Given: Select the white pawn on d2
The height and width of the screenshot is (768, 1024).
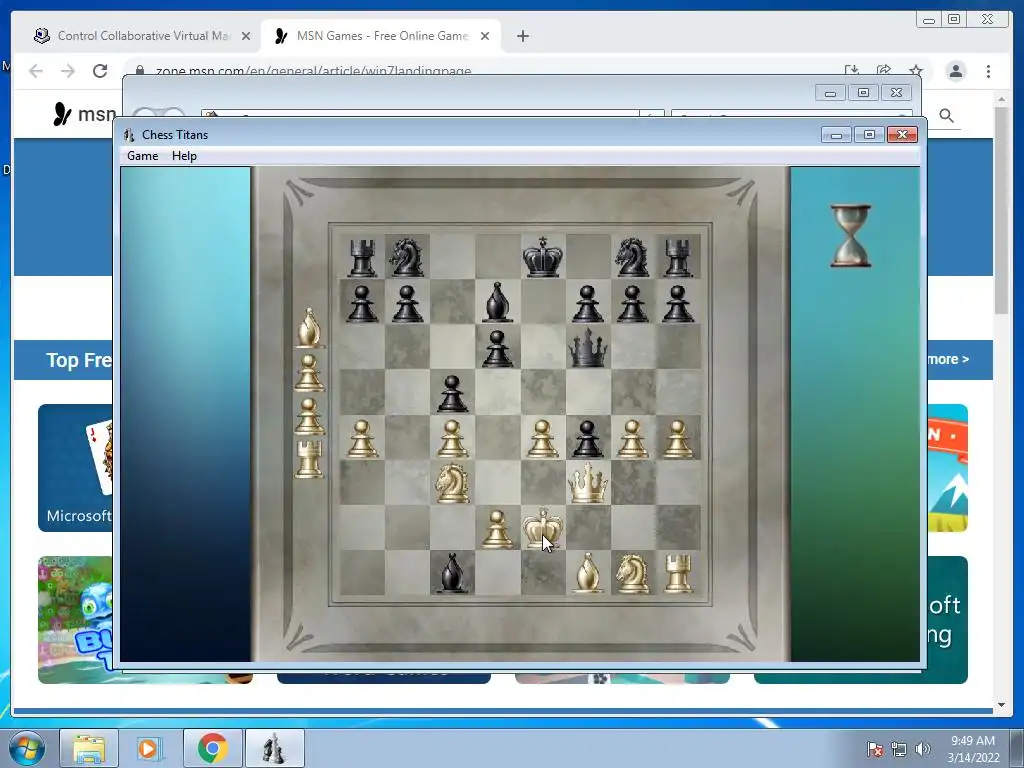Looking at the screenshot, I should (x=497, y=528).
